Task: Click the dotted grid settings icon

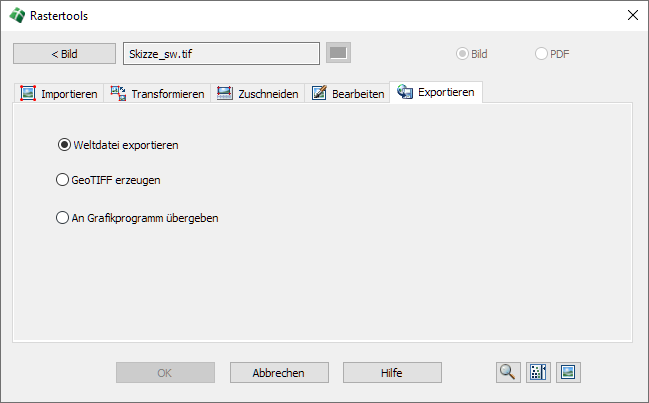Action: pos(538,372)
